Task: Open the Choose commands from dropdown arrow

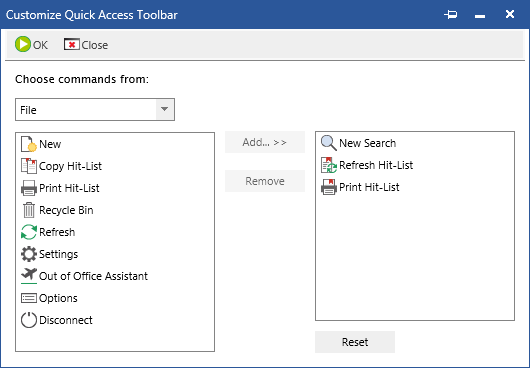Action: (x=165, y=109)
